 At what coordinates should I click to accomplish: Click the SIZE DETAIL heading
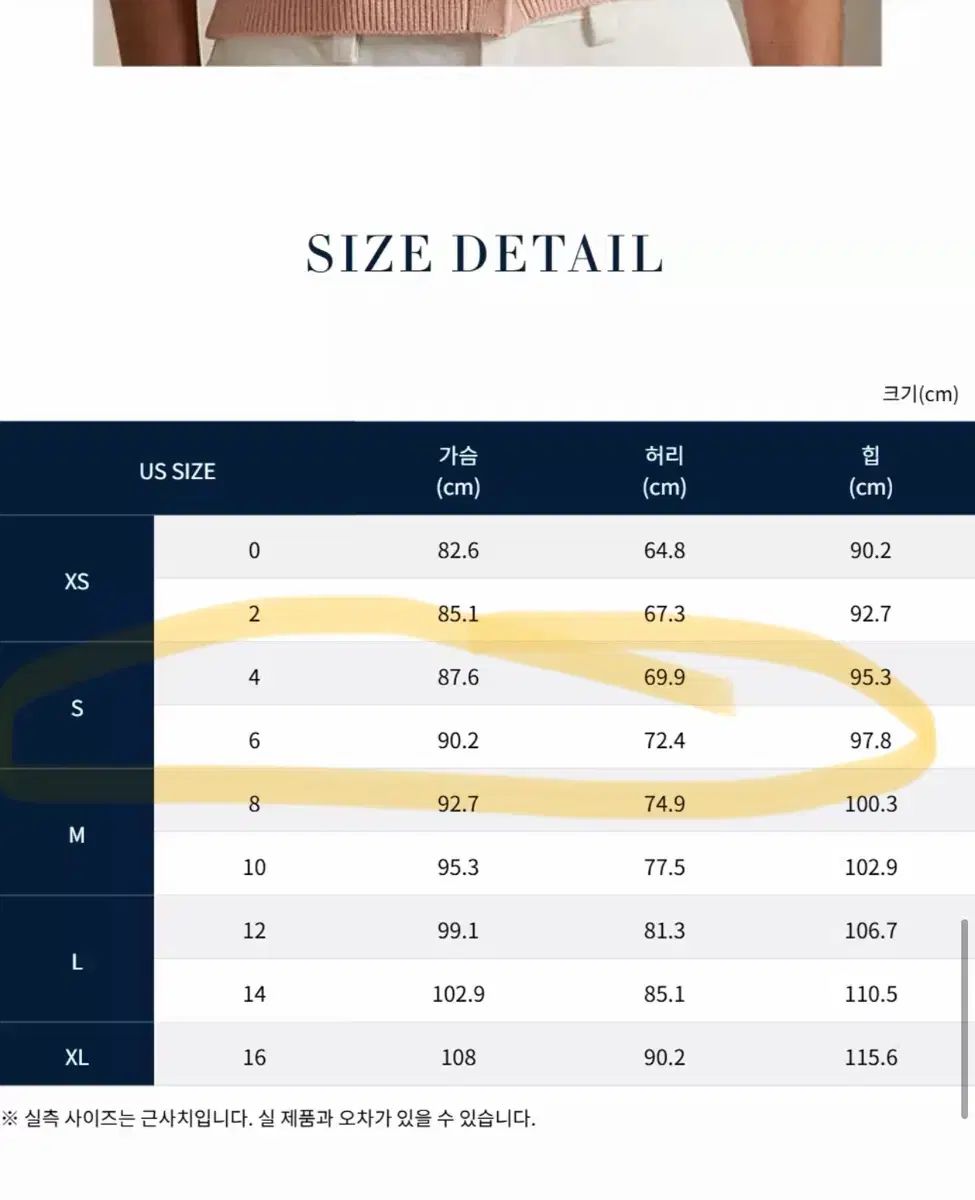pos(485,254)
